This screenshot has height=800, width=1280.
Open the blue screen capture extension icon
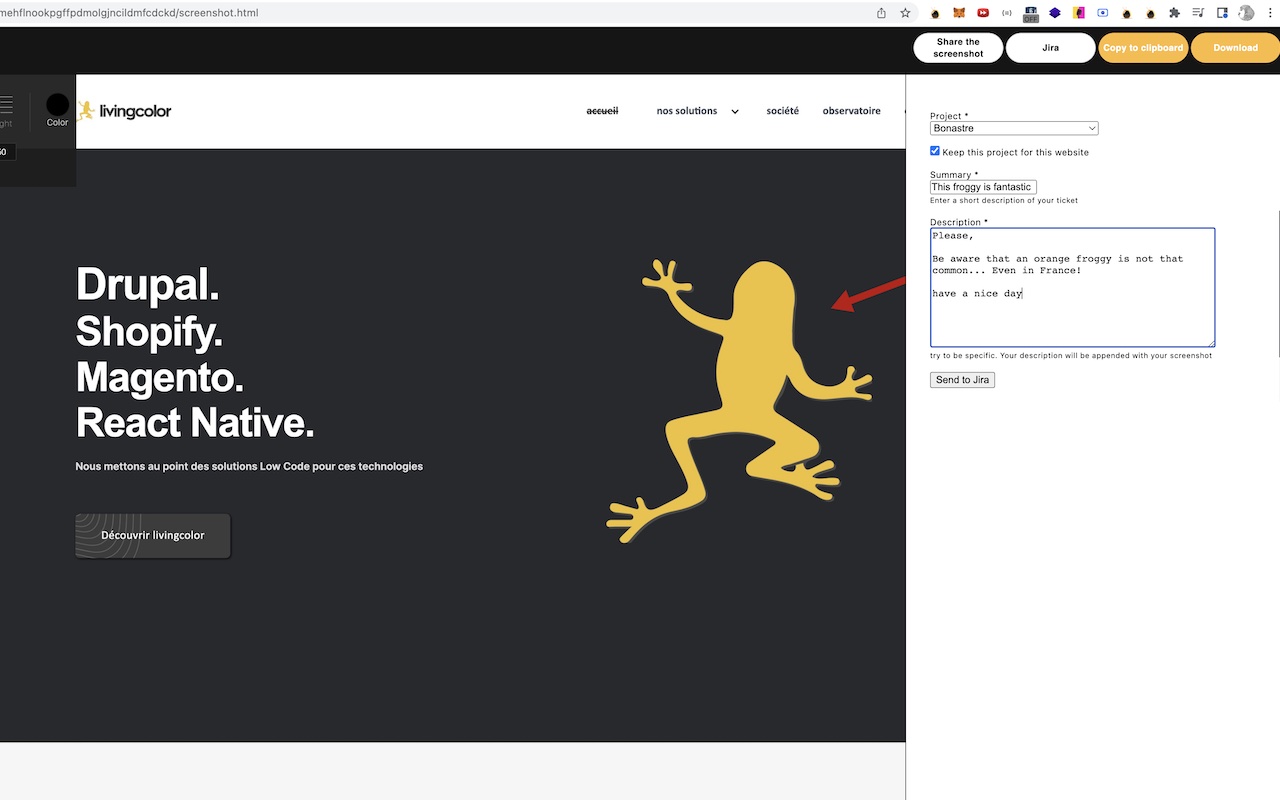(1103, 13)
